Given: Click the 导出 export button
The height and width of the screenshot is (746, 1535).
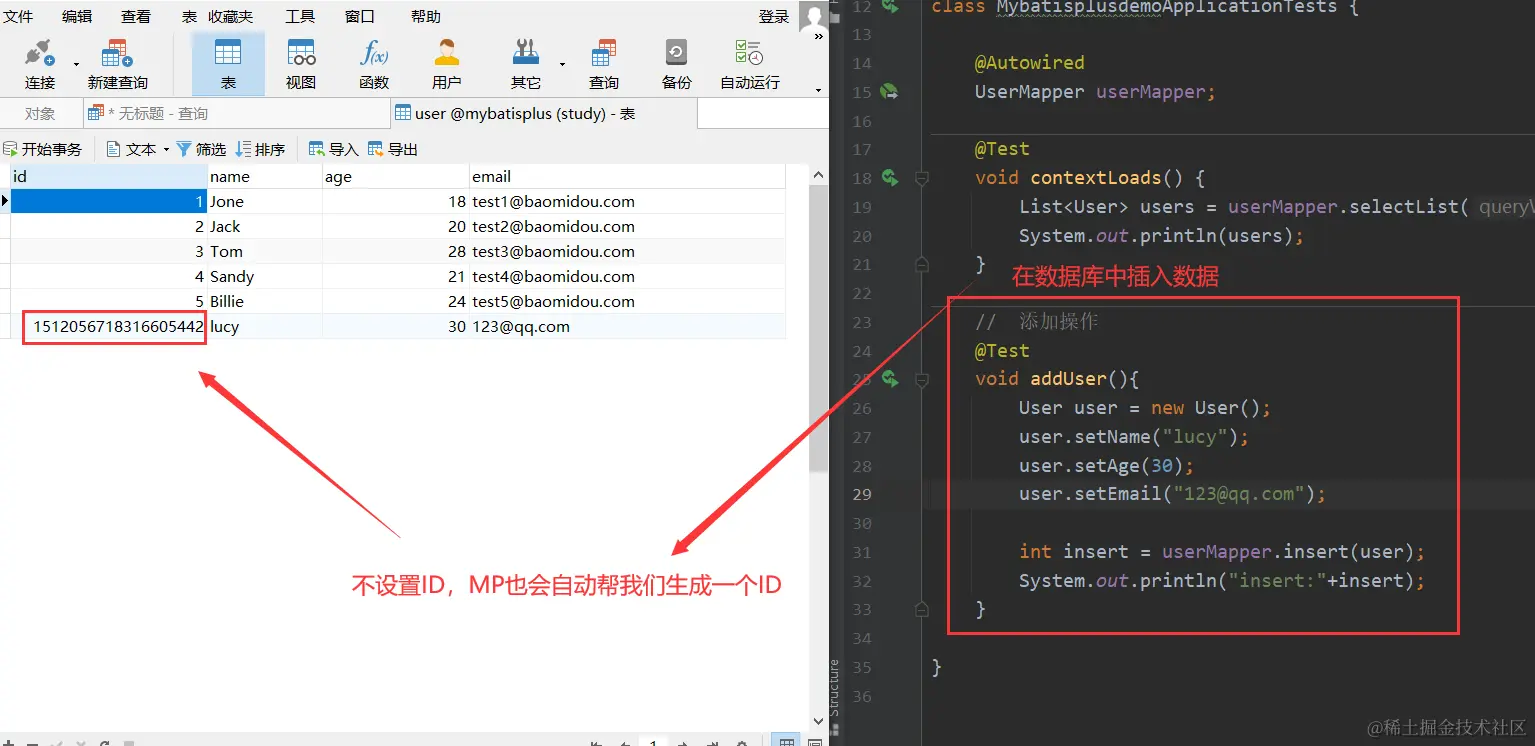Looking at the screenshot, I should point(393,149).
